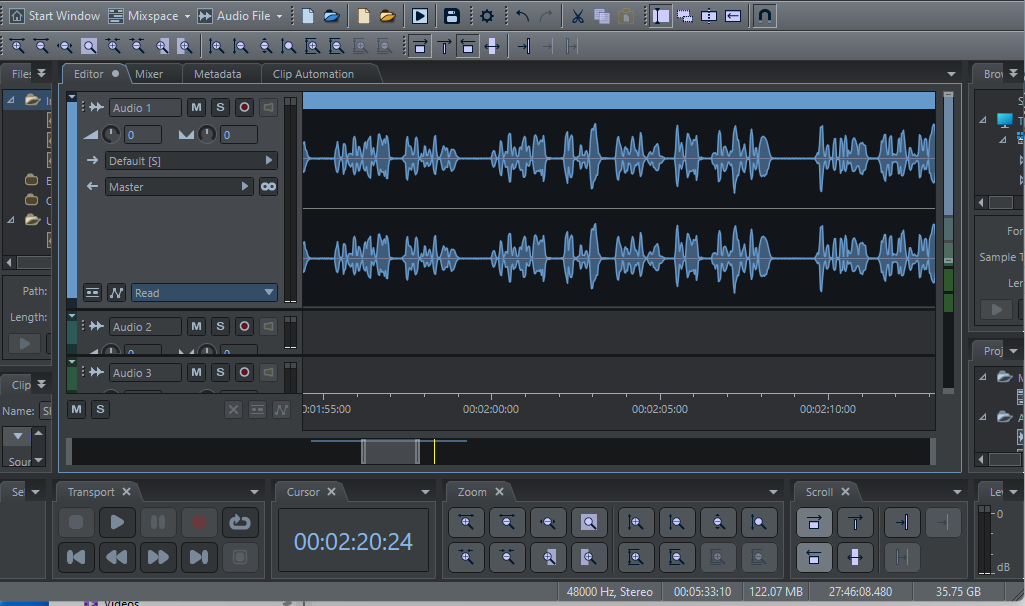This screenshot has width=1025, height=606.
Task: Click the Undo arrow in toolbar
Action: 523,16
